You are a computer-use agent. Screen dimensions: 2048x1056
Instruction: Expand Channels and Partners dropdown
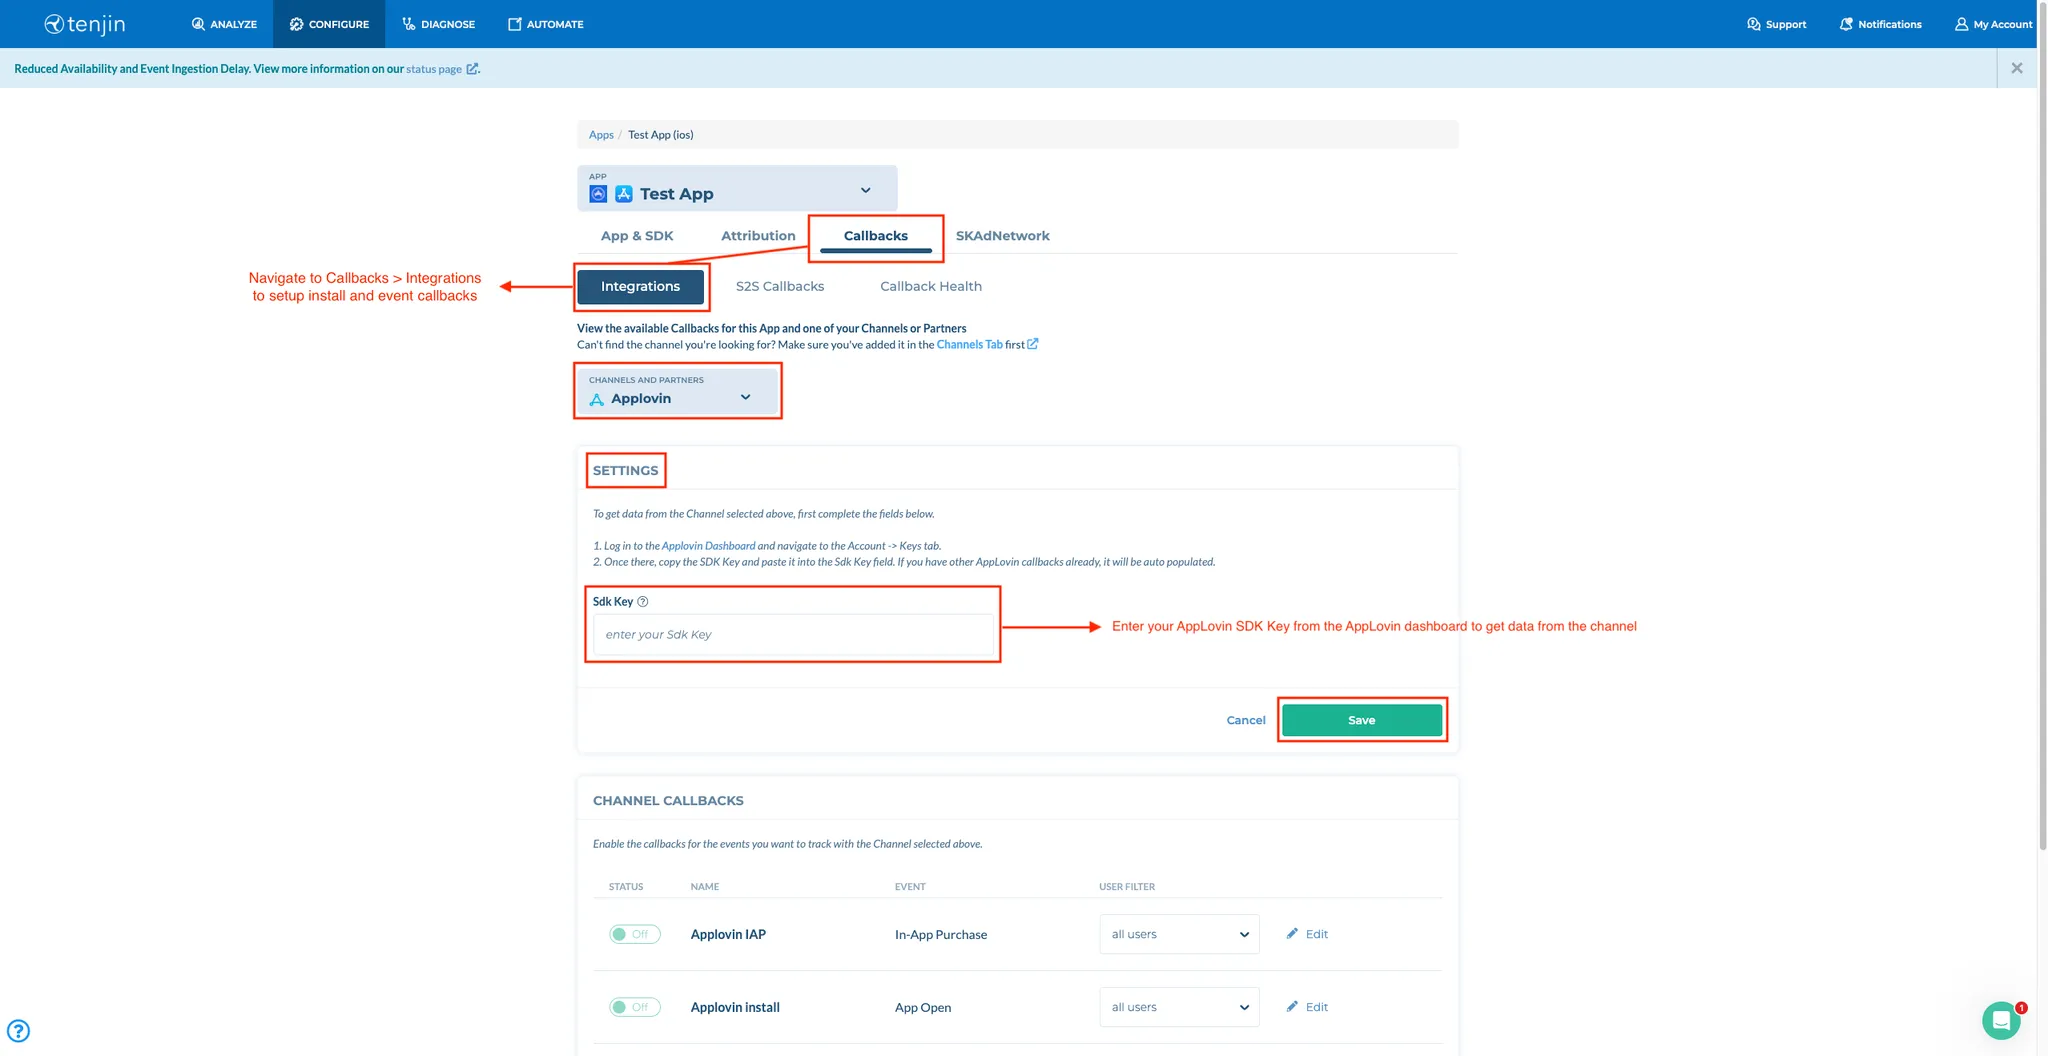677,391
